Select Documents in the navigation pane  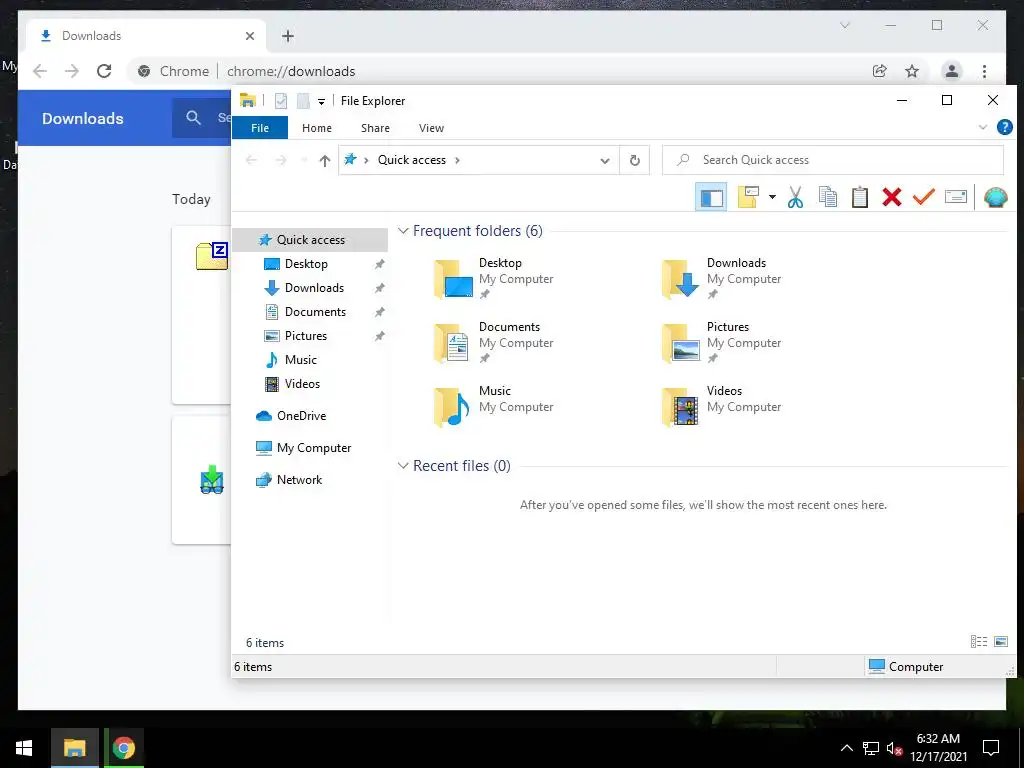pos(315,312)
